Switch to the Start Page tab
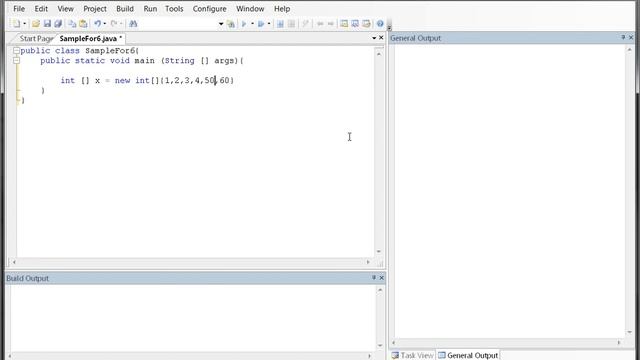 36,39
